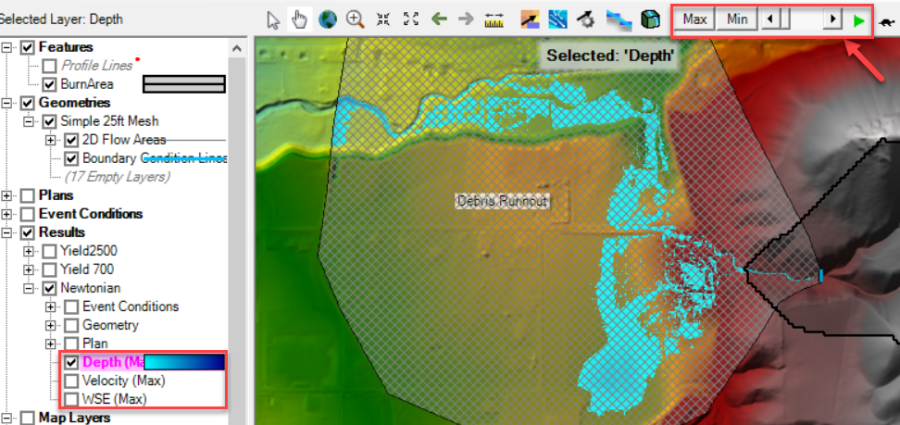The height and width of the screenshot is (425, 900).
Task: Check the WSE (Max) layer checkbox
Action: point(72,399)
